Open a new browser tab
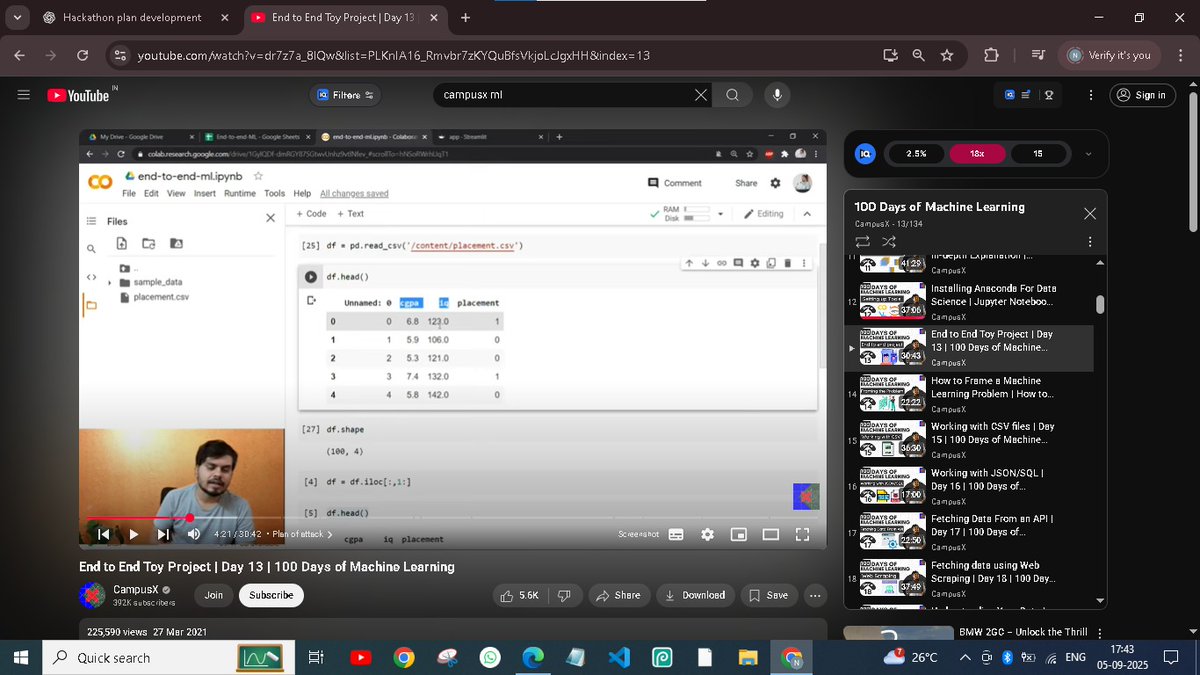1200x675 pixels. (465, 17)
